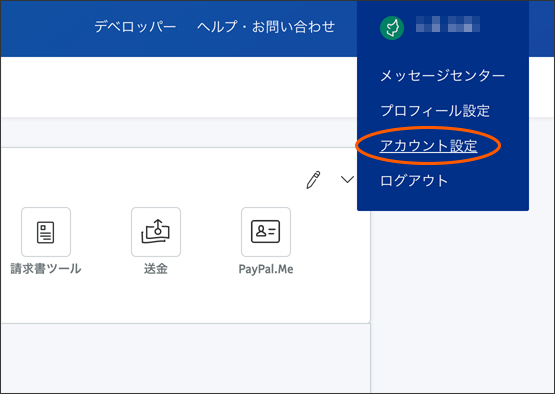This screenshot has width=555, height=394.
Task: Click the PayPal.Me text label
Action: [266, 269]
